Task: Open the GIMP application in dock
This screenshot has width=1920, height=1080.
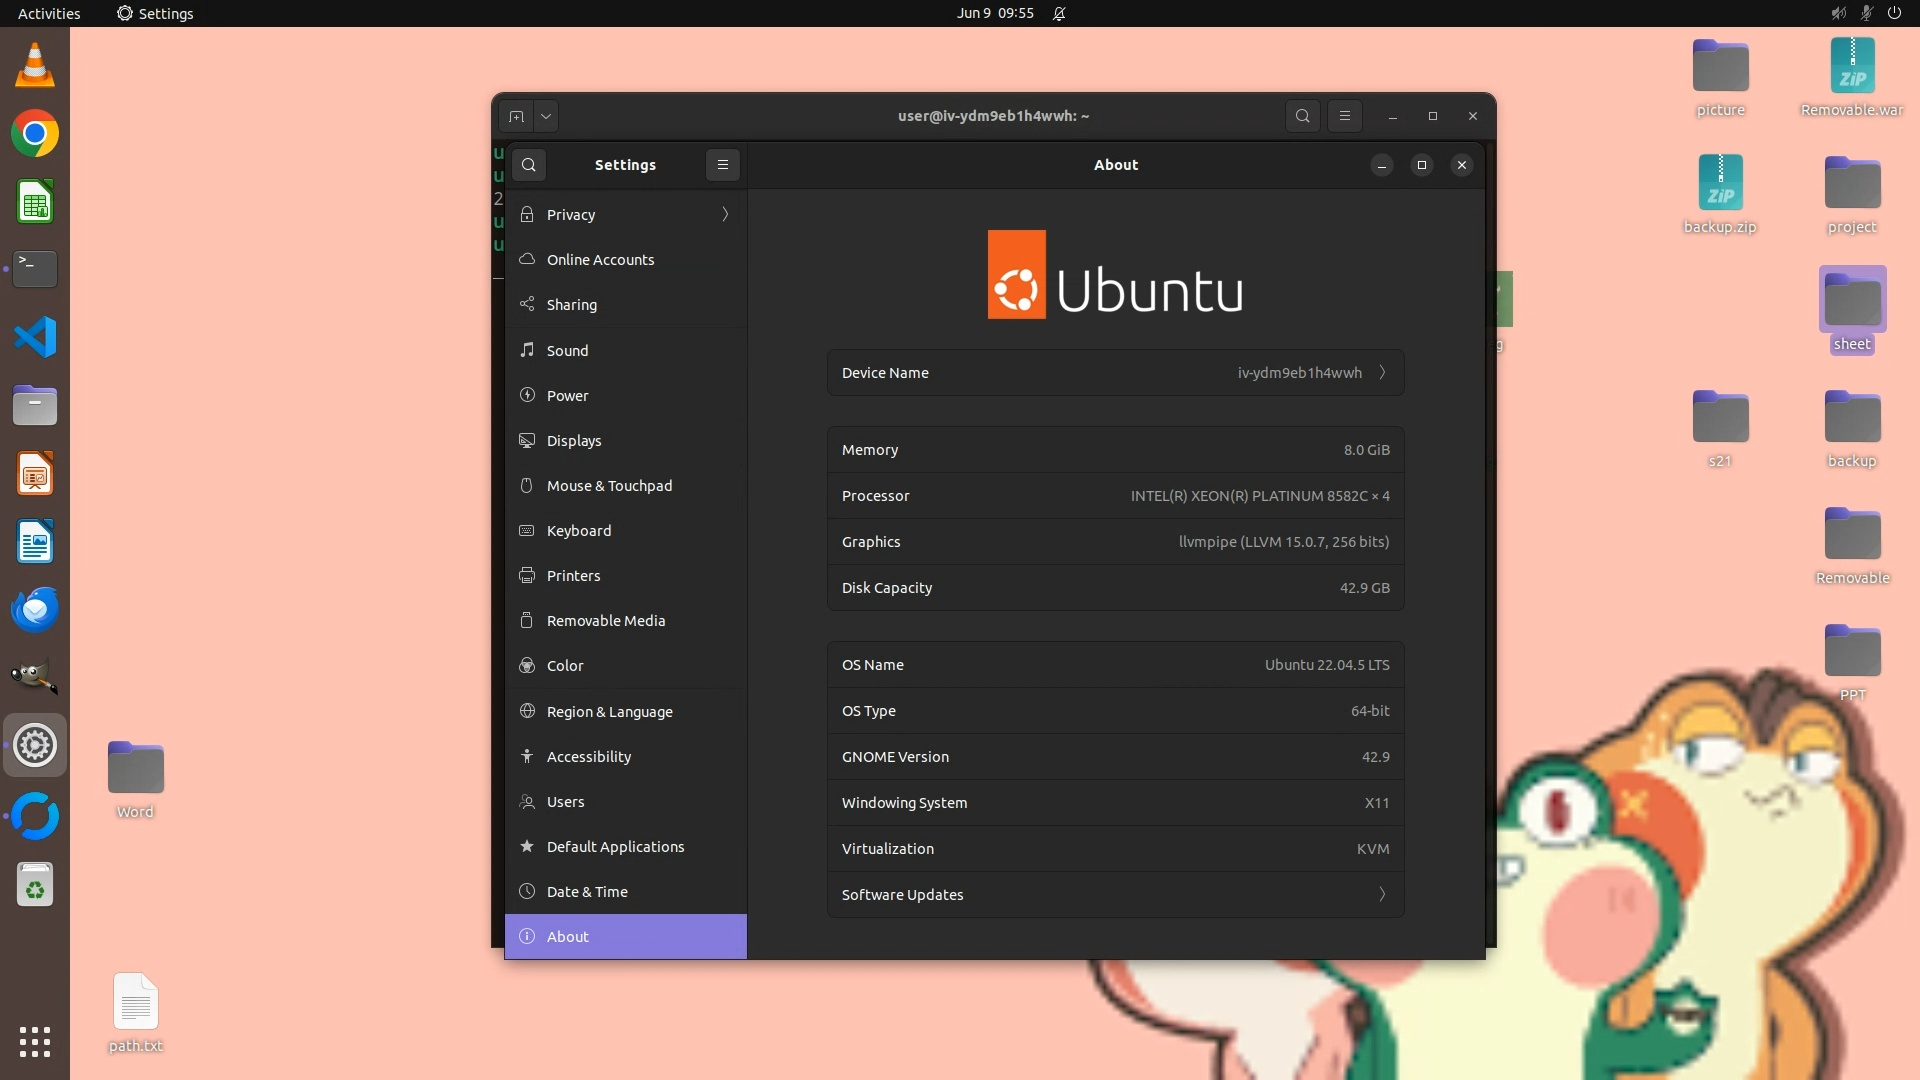Action: point(35,677)
